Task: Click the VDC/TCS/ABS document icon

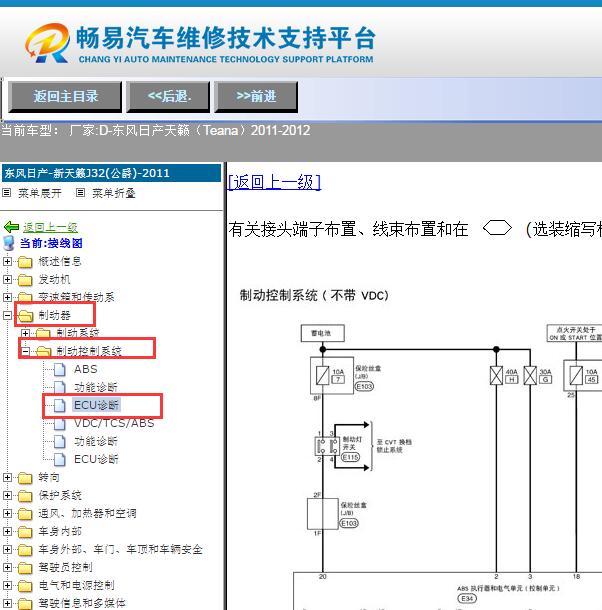Action: [x=60, y=423]
